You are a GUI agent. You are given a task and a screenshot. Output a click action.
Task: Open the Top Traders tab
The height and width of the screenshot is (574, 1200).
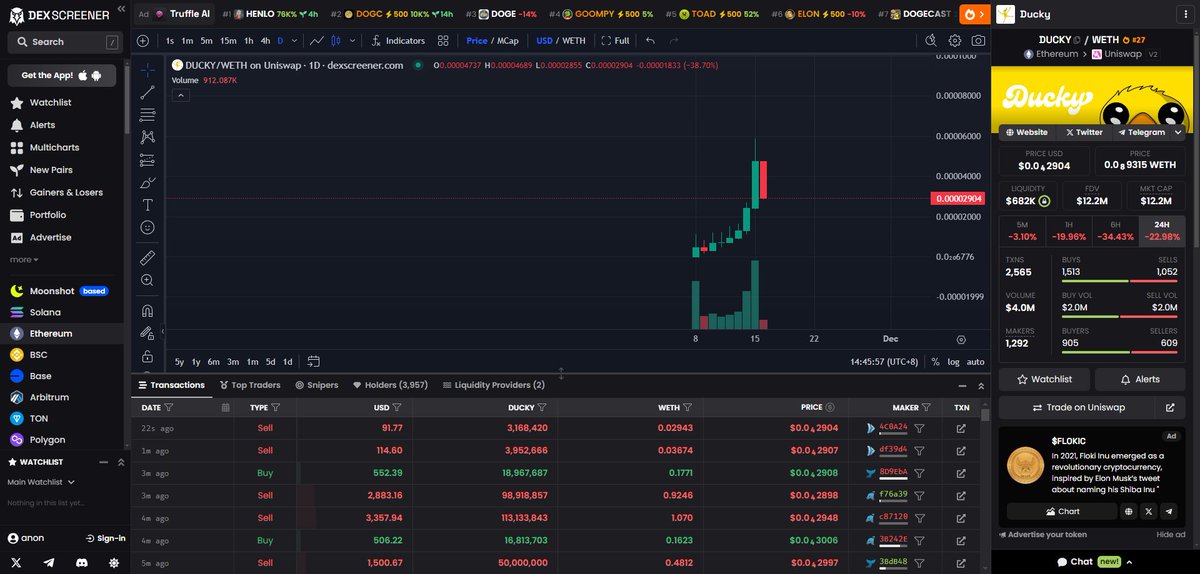click(x=249, y=385)
